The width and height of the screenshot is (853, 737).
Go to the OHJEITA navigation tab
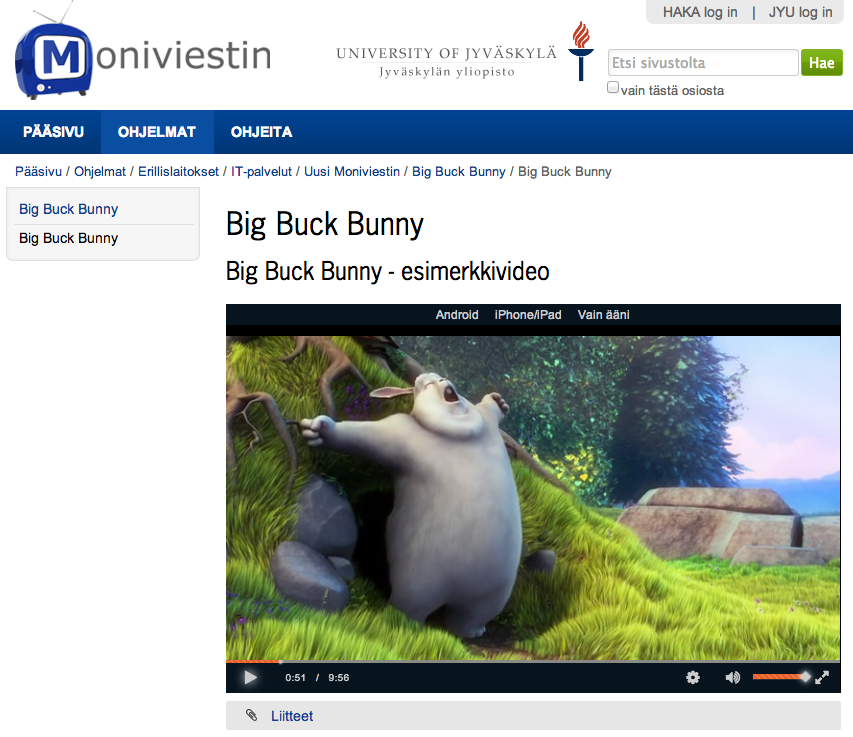tap(261, 132)
